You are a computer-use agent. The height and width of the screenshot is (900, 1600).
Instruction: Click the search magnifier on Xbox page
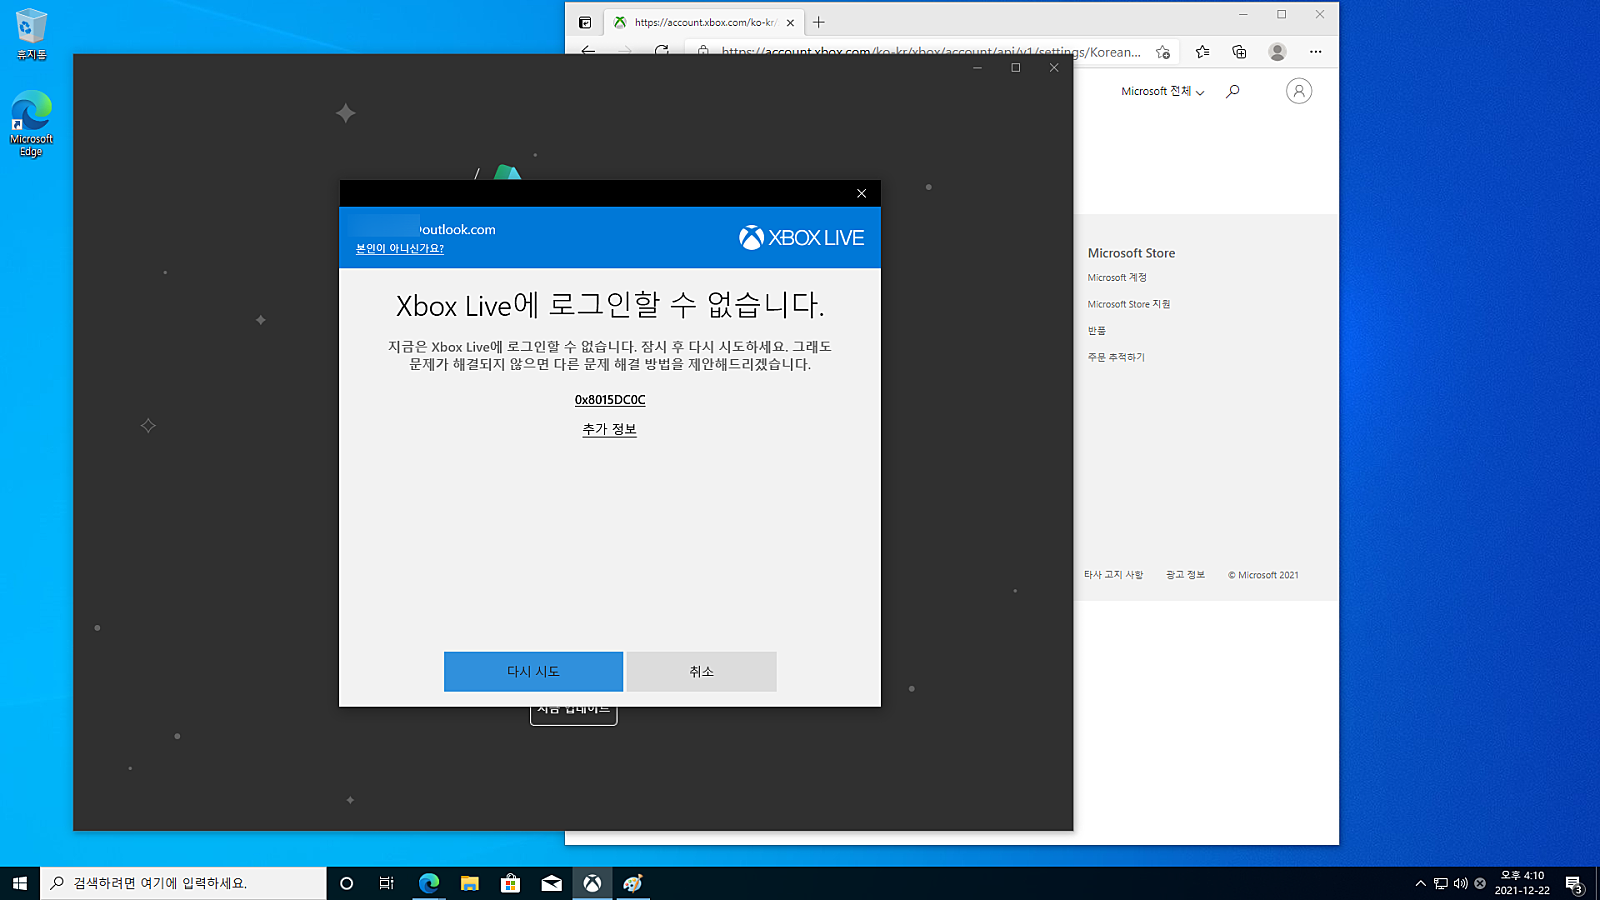pos(1233,91)
